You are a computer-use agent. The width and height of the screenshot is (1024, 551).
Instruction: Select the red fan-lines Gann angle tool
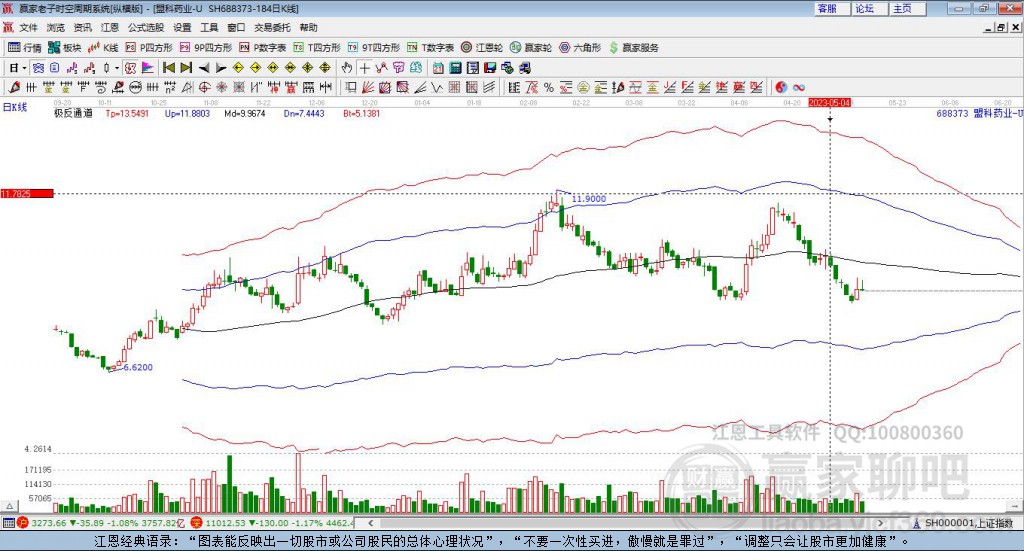pos(368,87)
